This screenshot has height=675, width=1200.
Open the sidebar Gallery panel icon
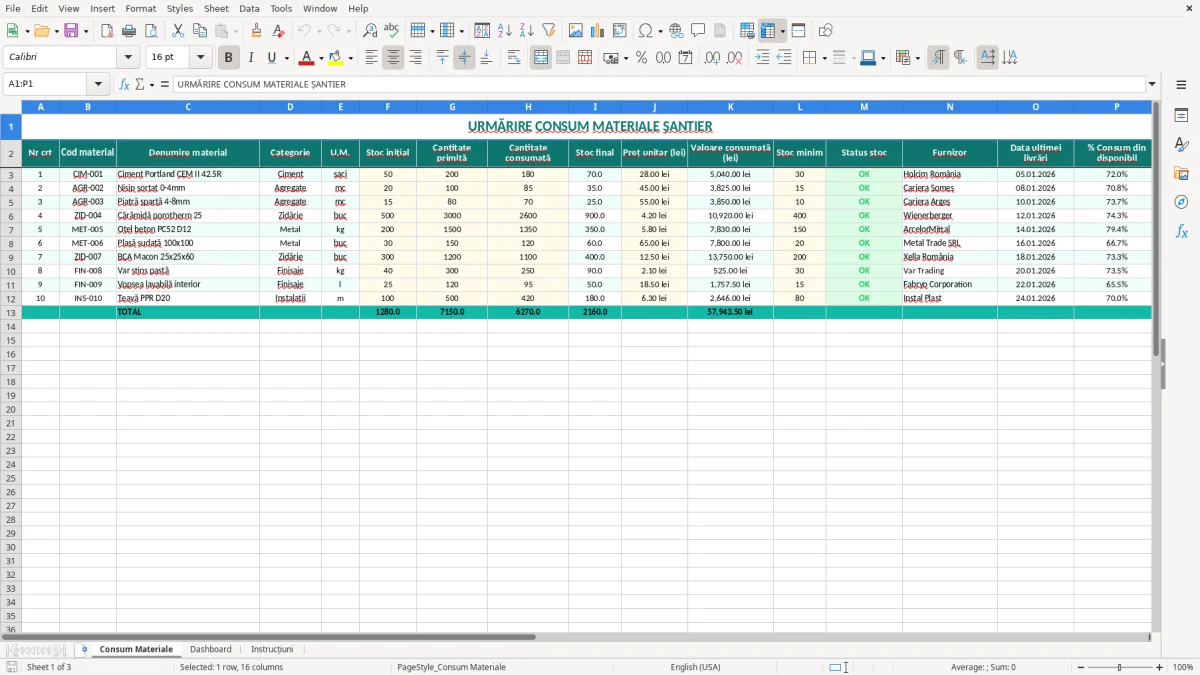[1181, 174]
